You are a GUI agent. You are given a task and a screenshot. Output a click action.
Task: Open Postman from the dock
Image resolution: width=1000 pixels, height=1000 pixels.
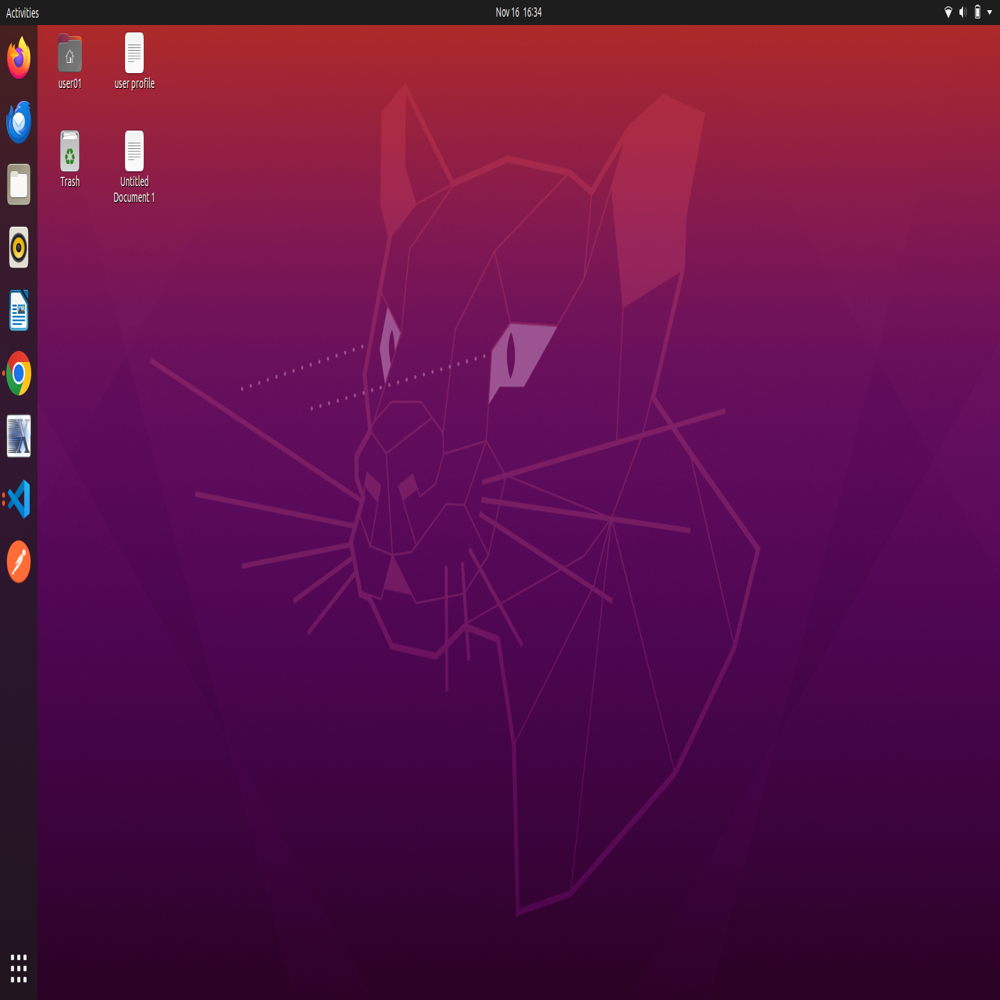(18, 562)
